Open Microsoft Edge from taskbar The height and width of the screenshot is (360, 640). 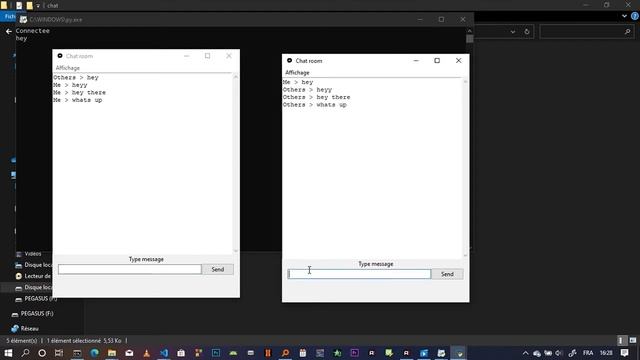(x=94, y=353)
